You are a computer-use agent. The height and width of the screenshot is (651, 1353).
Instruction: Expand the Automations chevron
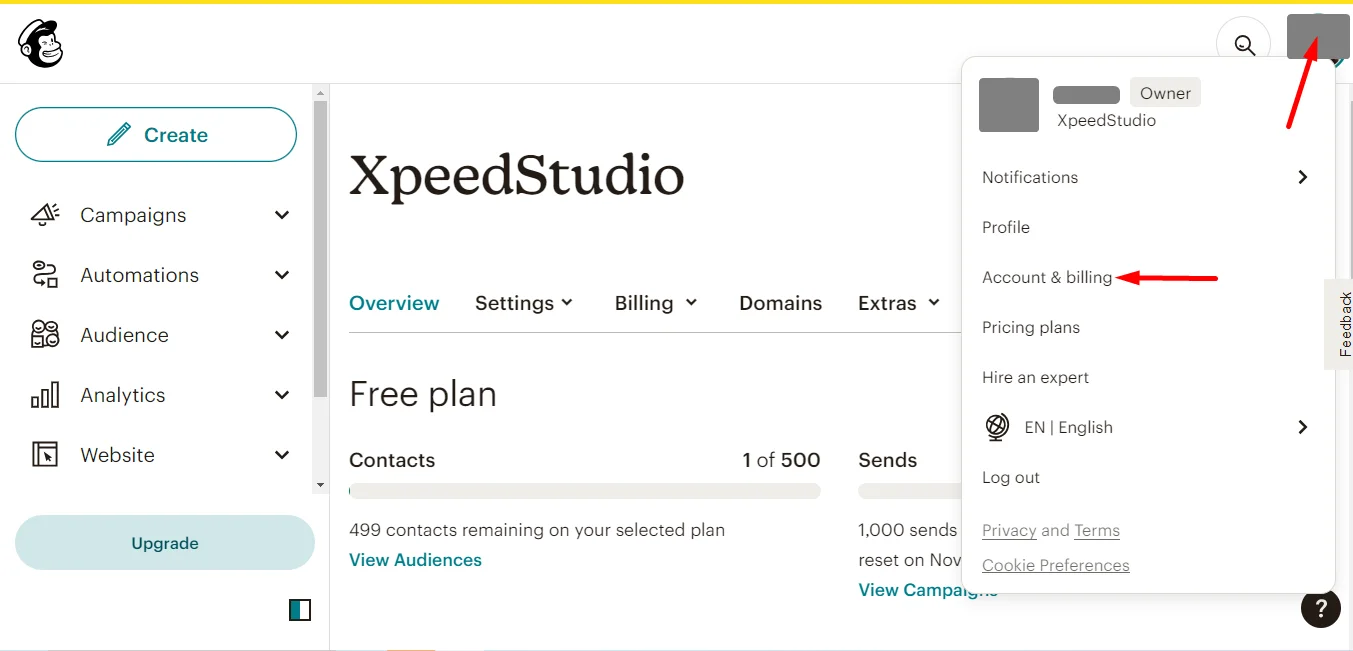[x=283, y=275]
